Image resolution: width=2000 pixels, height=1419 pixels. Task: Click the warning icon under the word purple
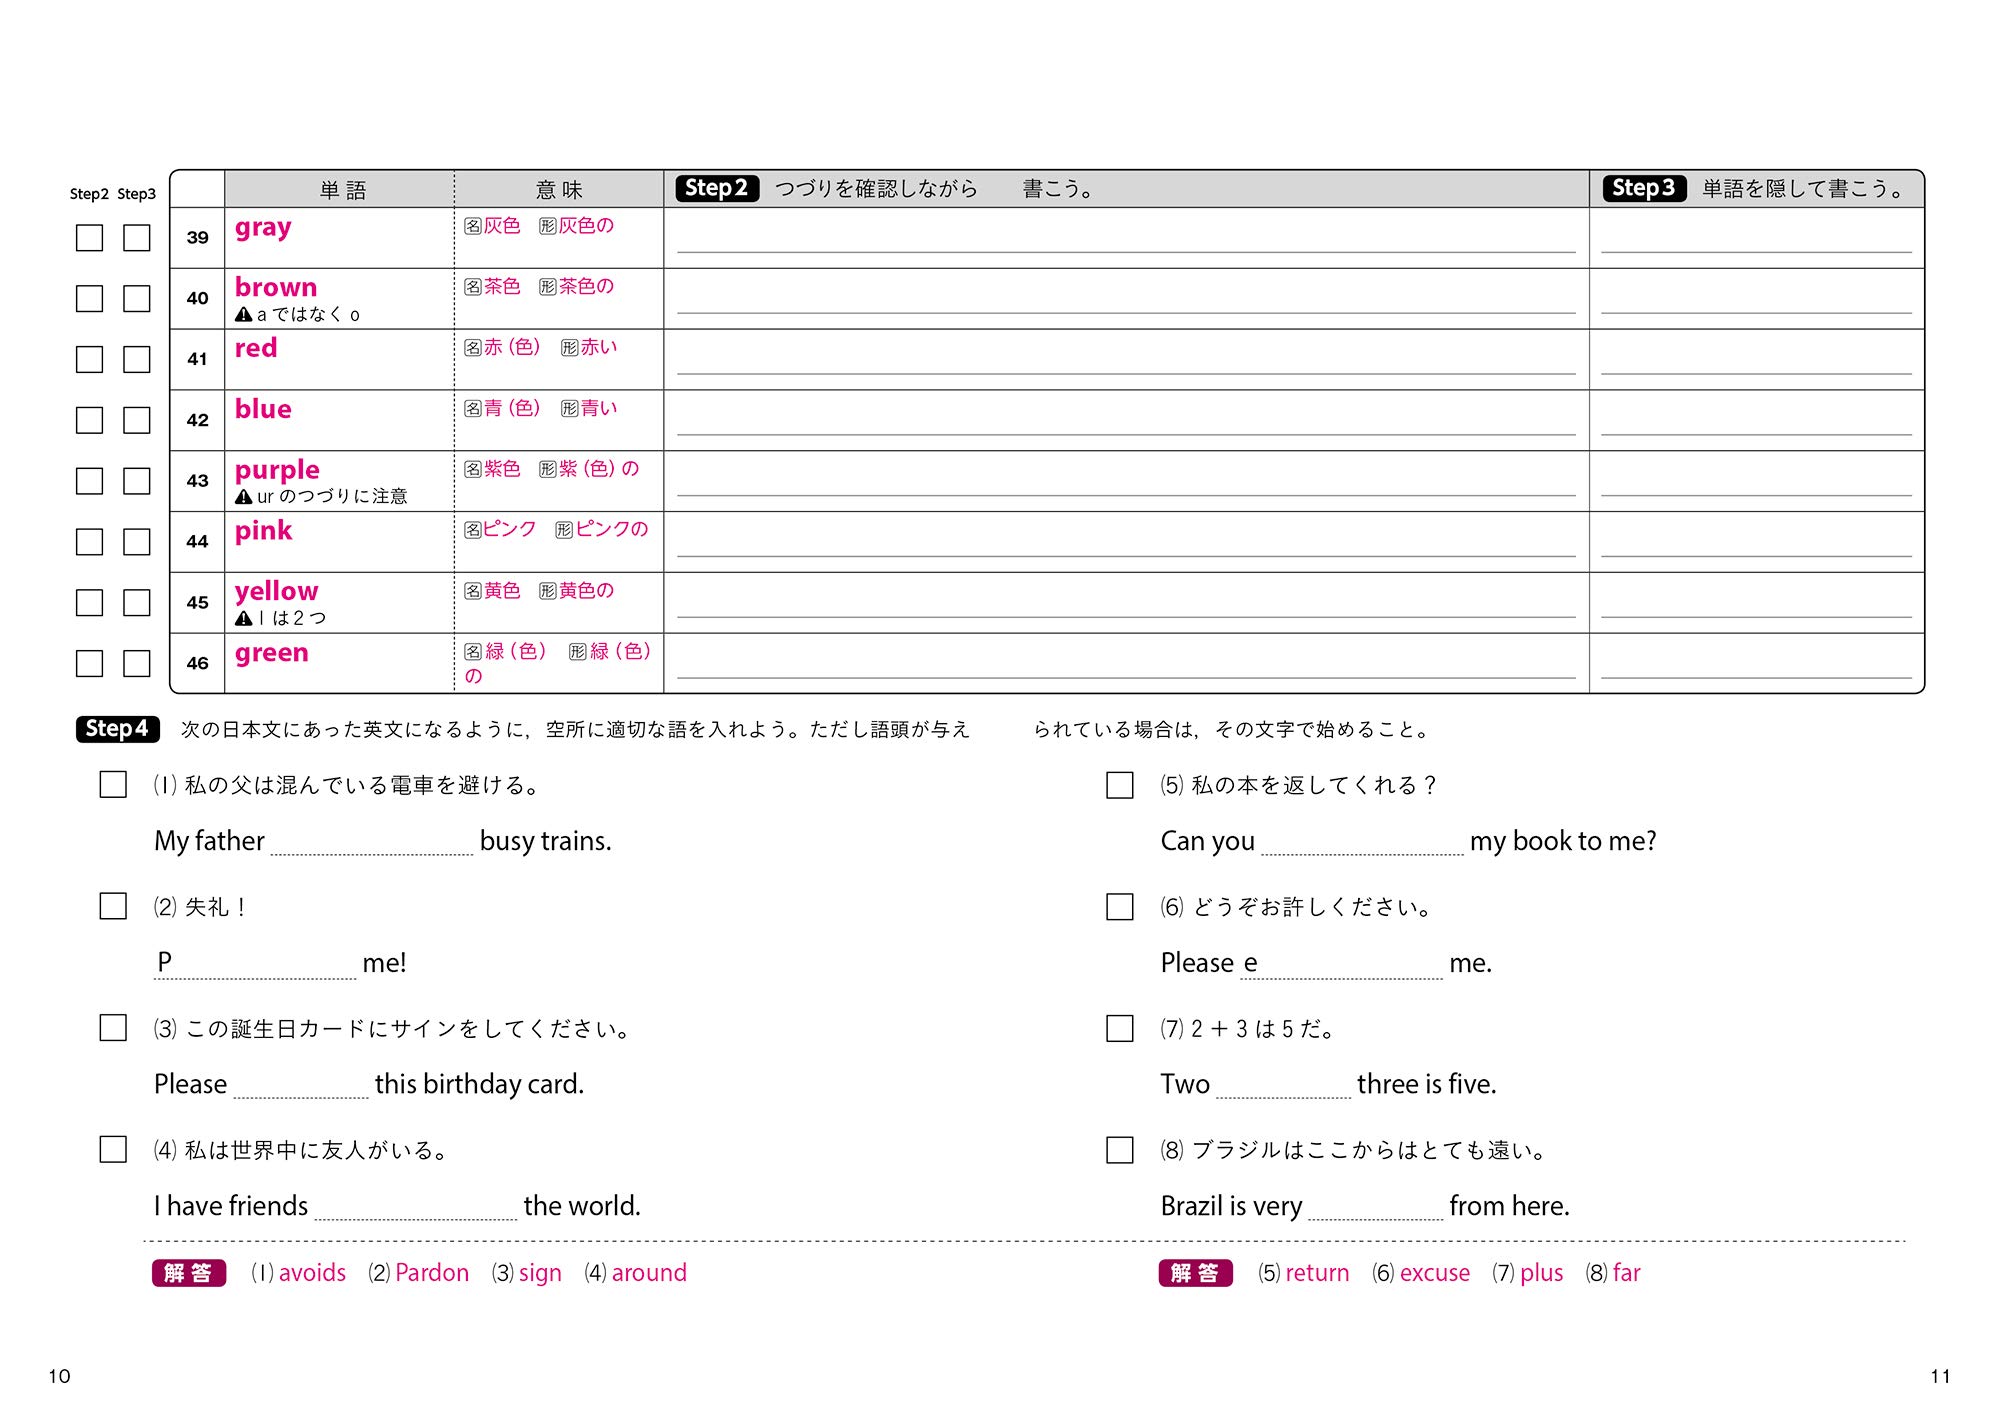pyautogui.click(x=243, y=497)
